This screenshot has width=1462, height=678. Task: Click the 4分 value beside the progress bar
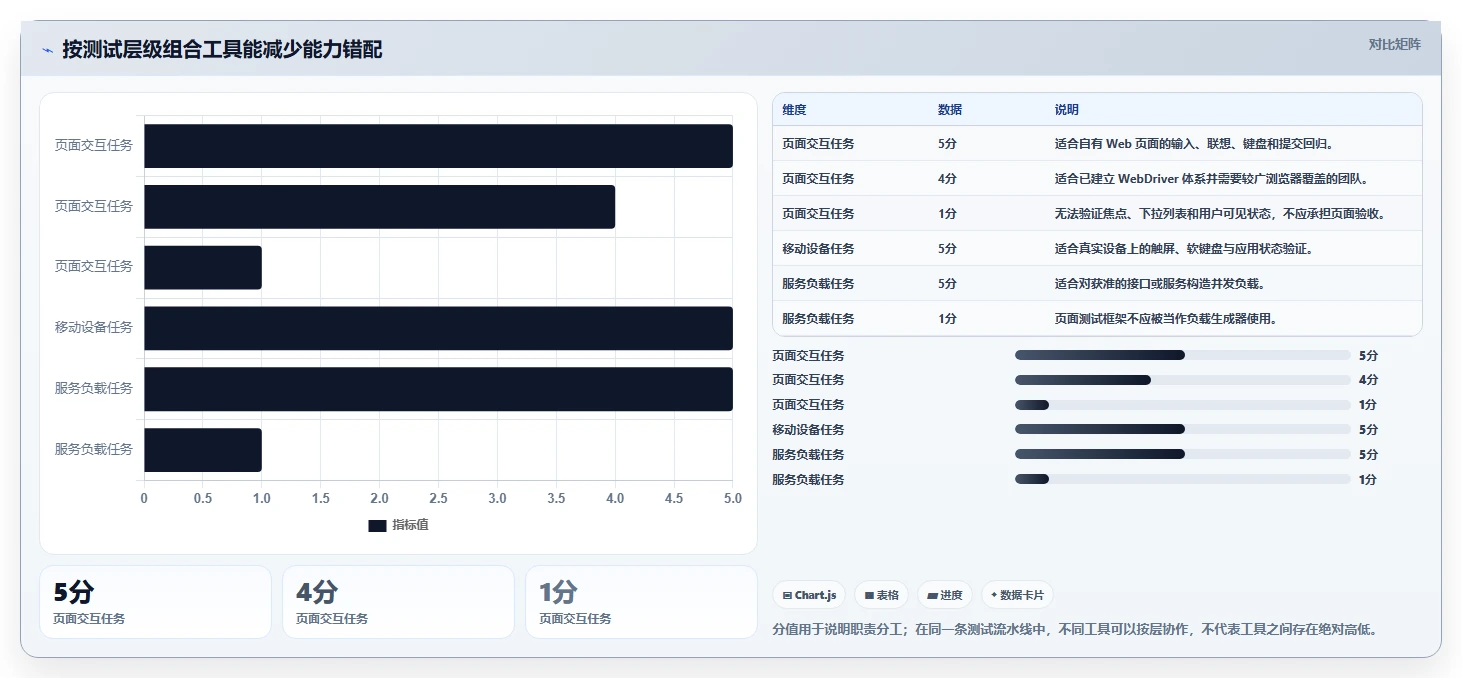pyautogui.click(x=1368, y=380)
